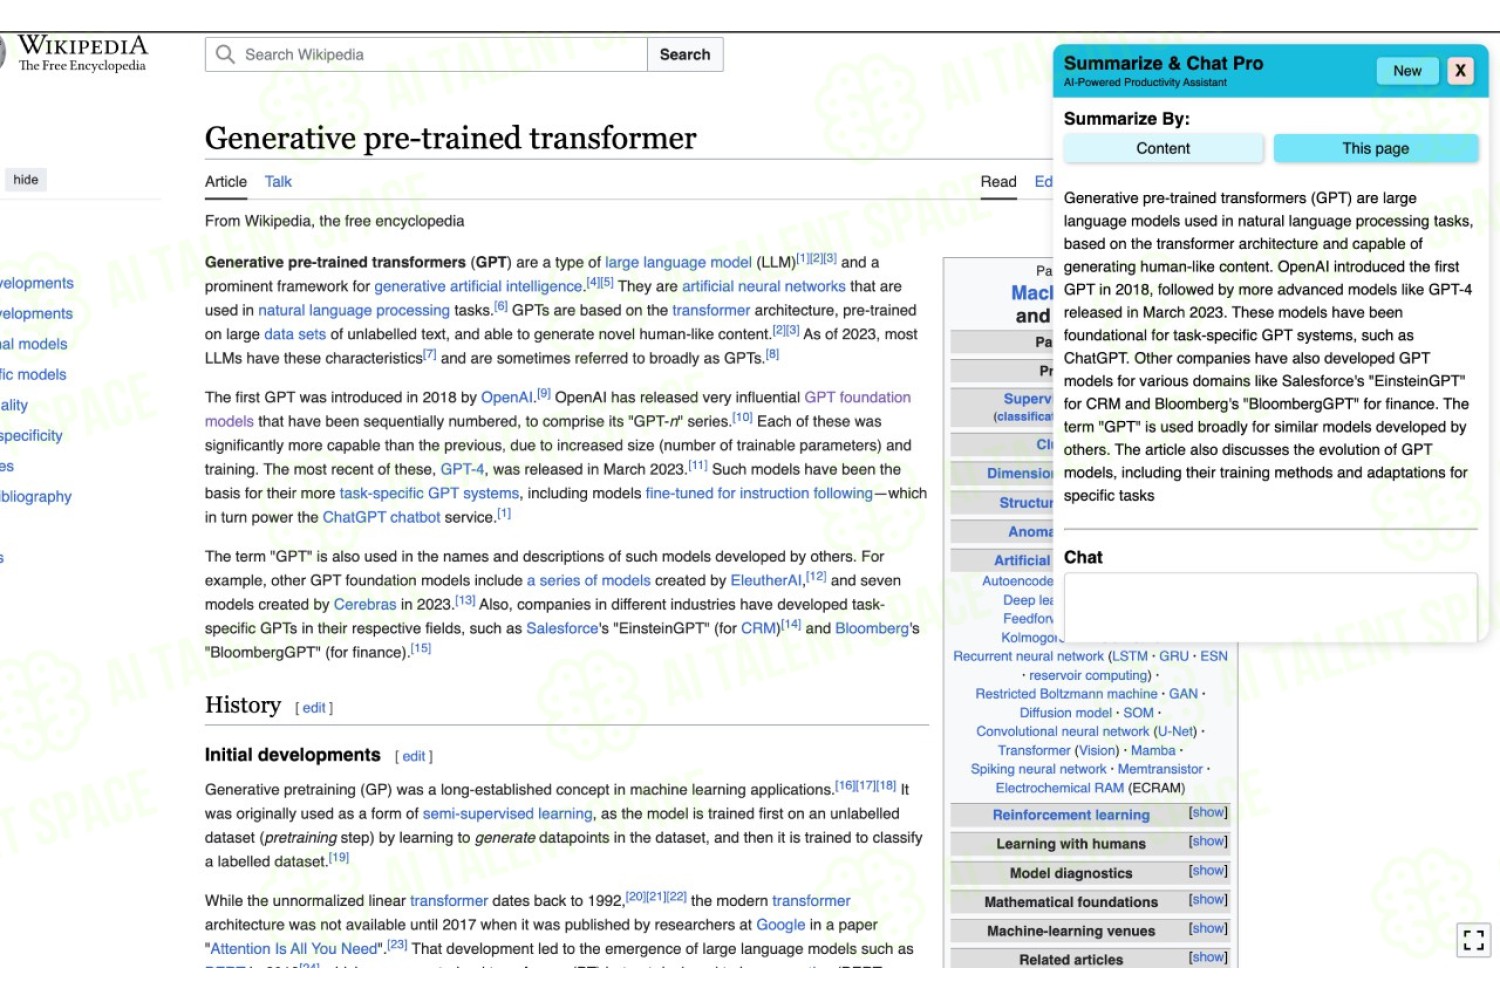
Task: Open the LSTM link
Action: click(1130, 656)
